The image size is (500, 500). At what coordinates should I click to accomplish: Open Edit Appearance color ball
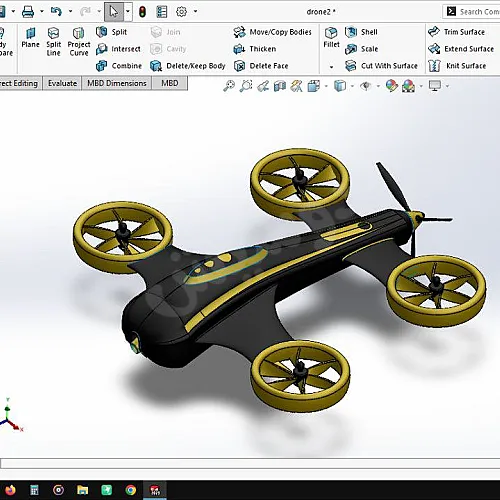pyautogui.click(x=392, y=86)
